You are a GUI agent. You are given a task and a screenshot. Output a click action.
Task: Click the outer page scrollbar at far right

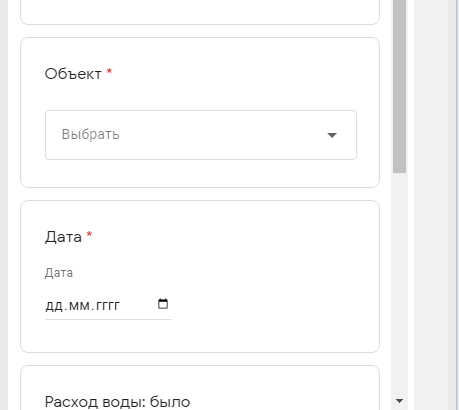[453, 205]
